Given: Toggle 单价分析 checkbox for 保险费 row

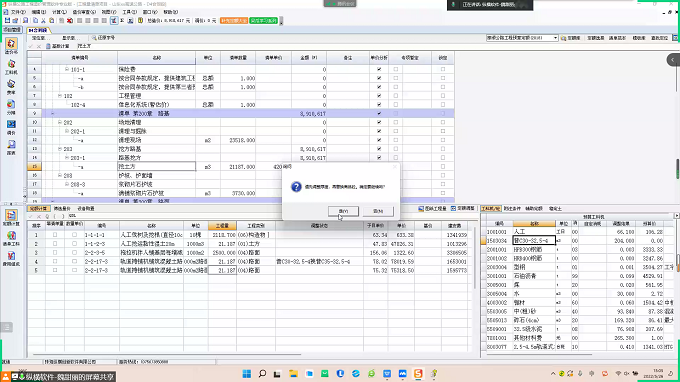Looking at the screenshot, I should [379, 69].
